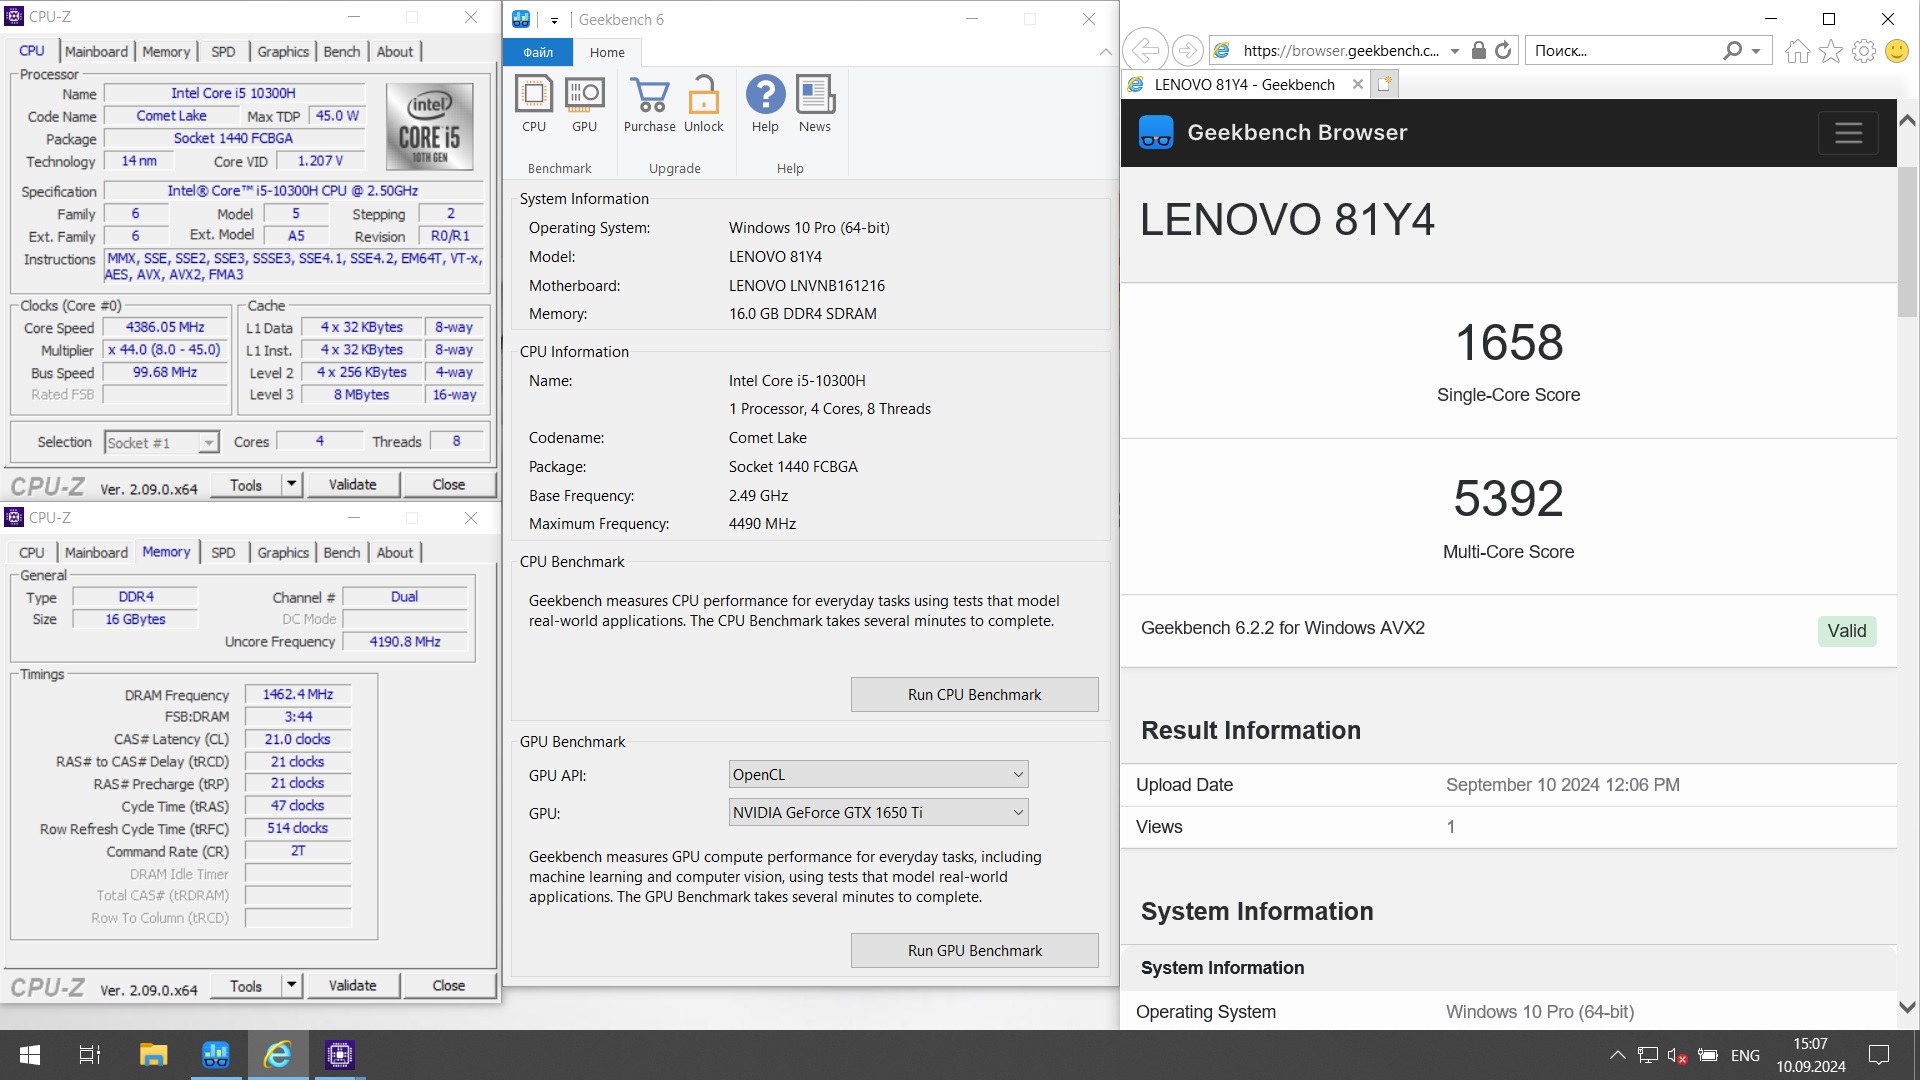
Task: Click the Unlock padlock icon in Geekbench
Action: click(703, 95)
